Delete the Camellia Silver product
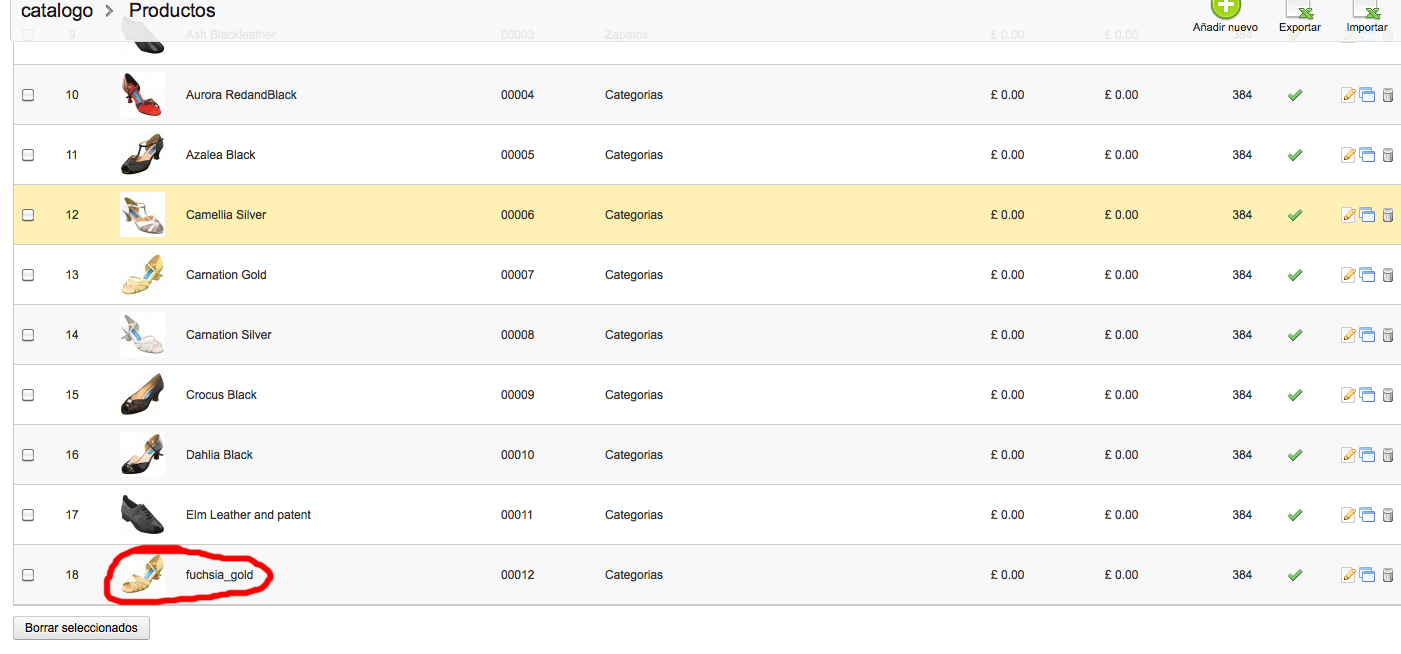The width and height of the screenshot is (1401, 654). click(x=1388, y=215)
